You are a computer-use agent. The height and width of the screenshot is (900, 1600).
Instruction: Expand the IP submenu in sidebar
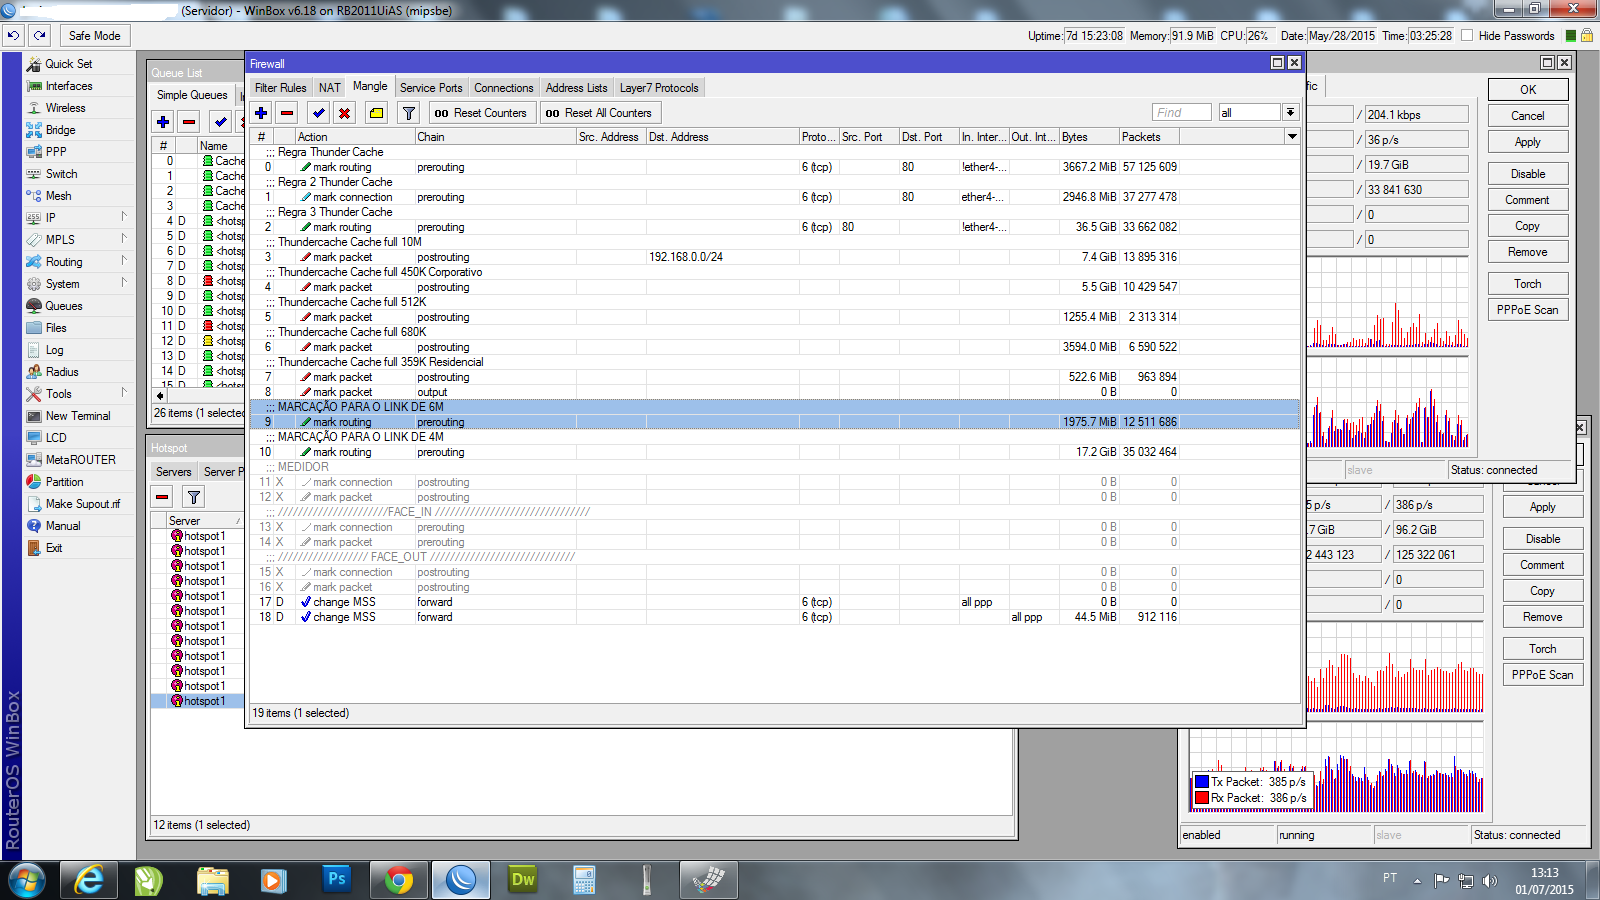point(124,217)
